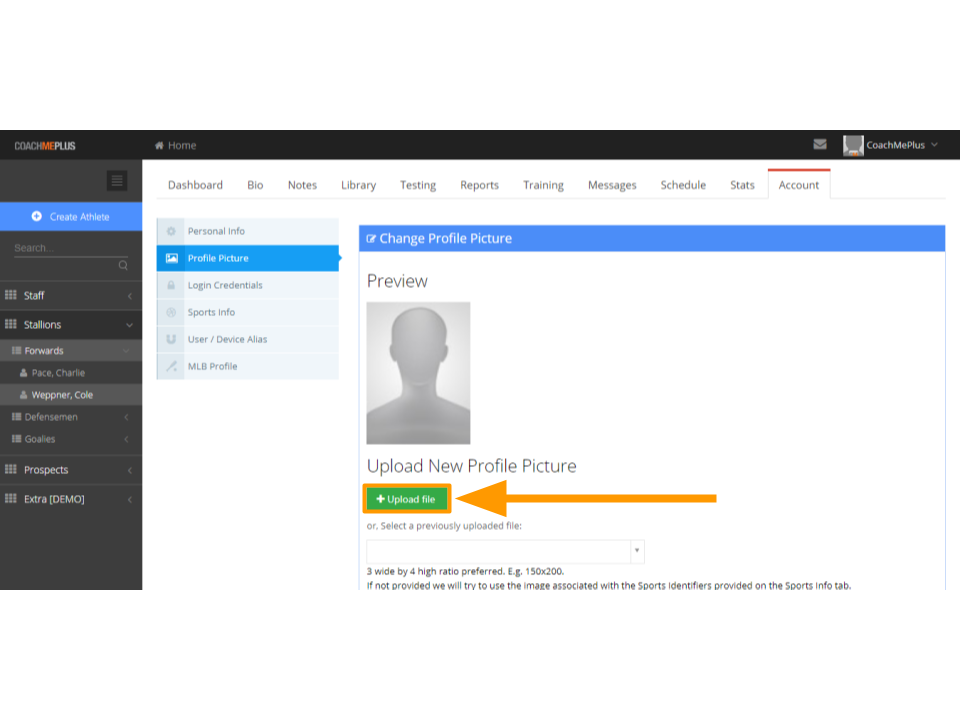Open the CoachMePlus account dropdown arrow

(x=934, y=144)
